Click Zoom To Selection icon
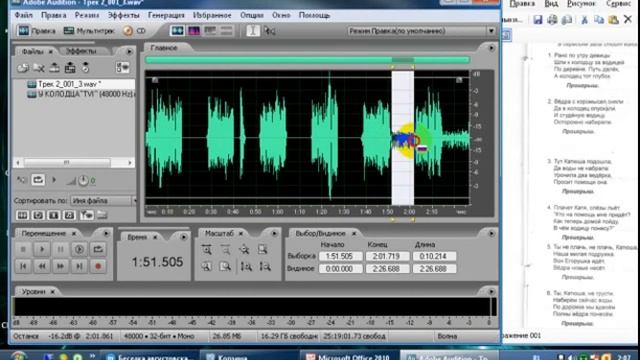The height and width of the screenshot is (360, 640). (x=262, y=249)
